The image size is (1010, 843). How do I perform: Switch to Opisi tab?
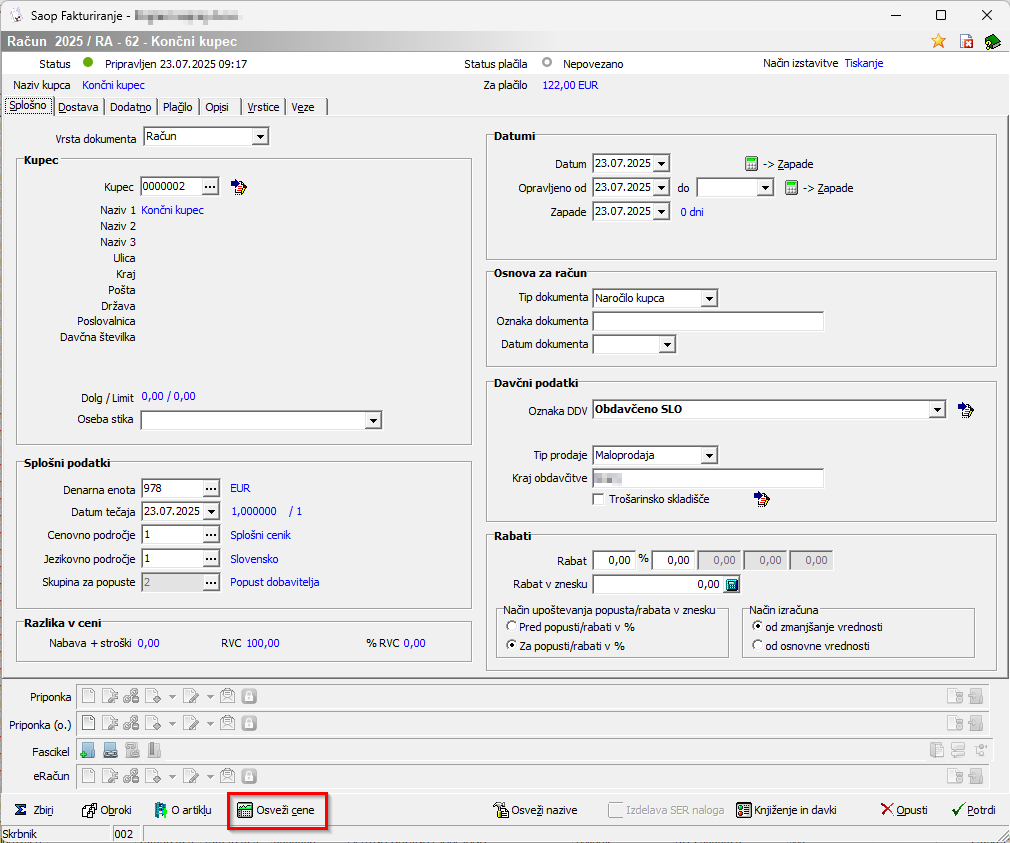[217, 108]
